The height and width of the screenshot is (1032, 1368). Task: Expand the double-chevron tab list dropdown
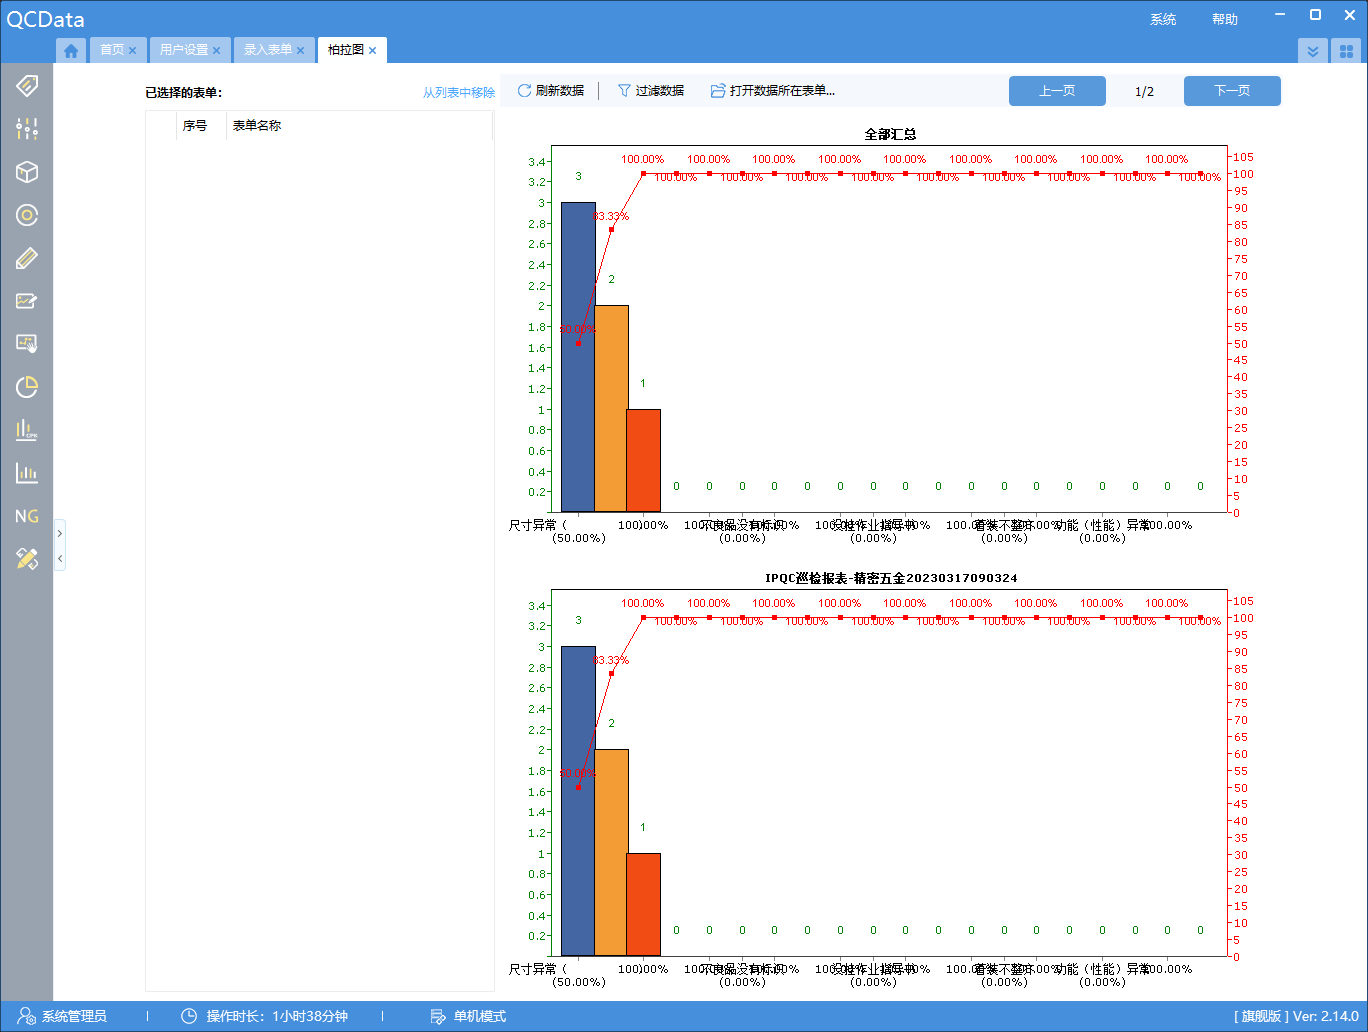pos(1313,51)
